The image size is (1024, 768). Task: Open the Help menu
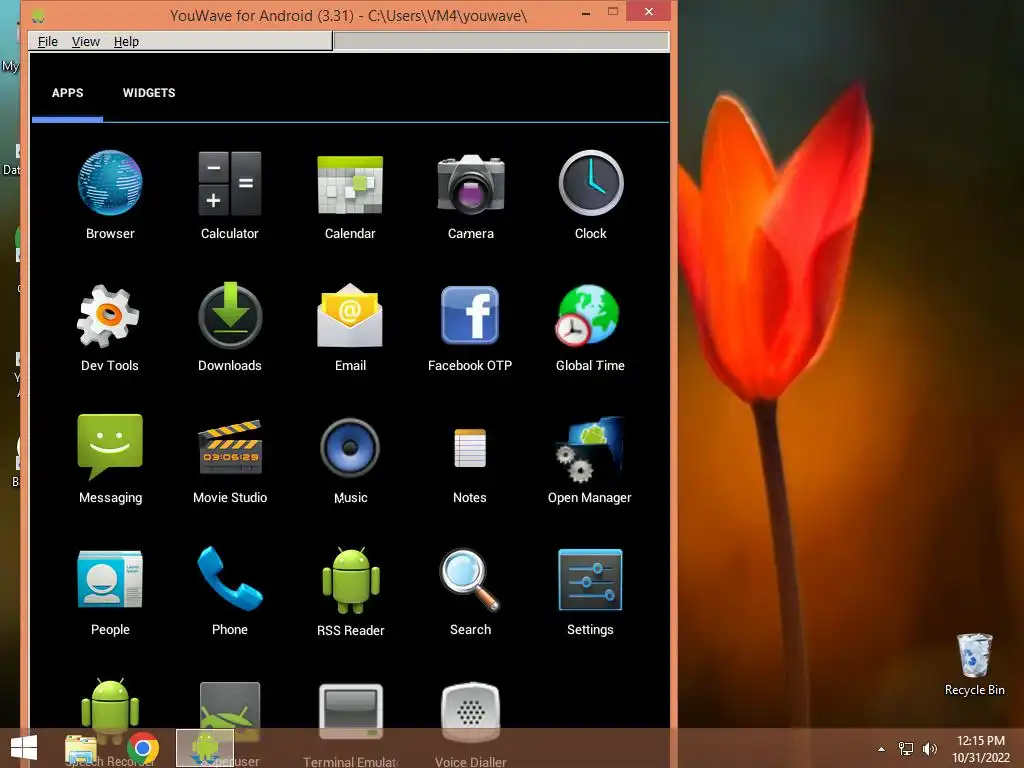click(x=126, y=41)
